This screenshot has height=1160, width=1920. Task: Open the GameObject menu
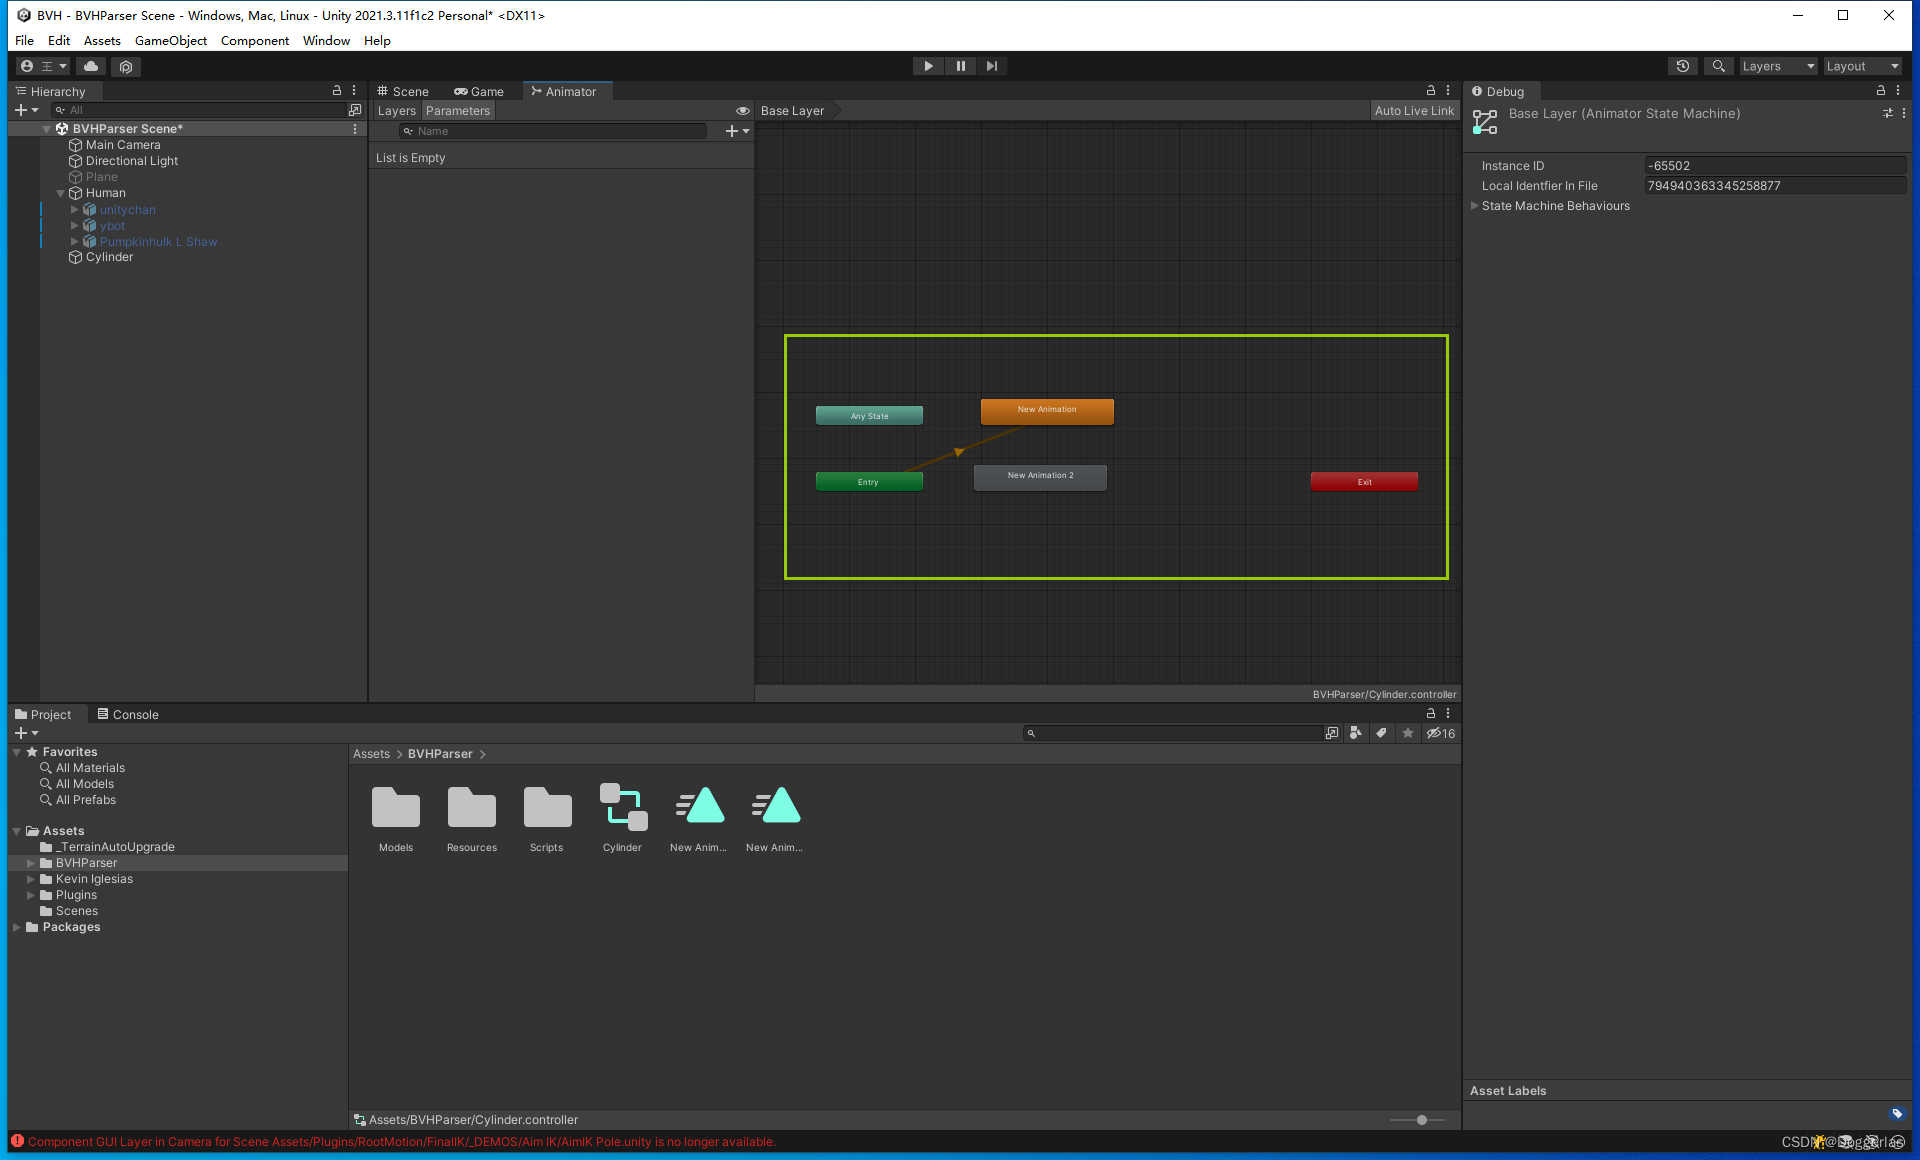(x=170, y=41)
